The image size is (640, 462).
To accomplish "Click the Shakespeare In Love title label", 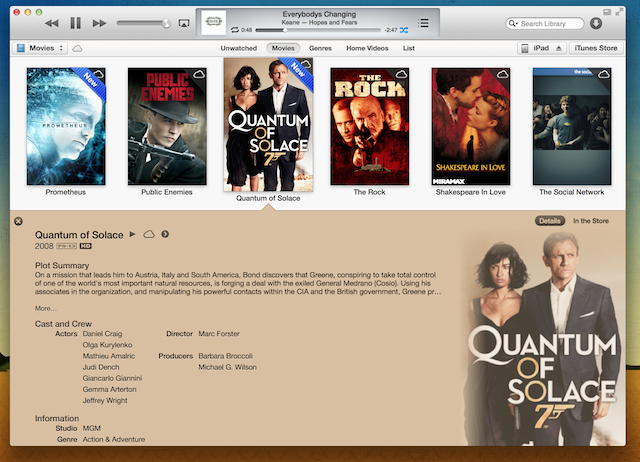I will pos(471,192).
